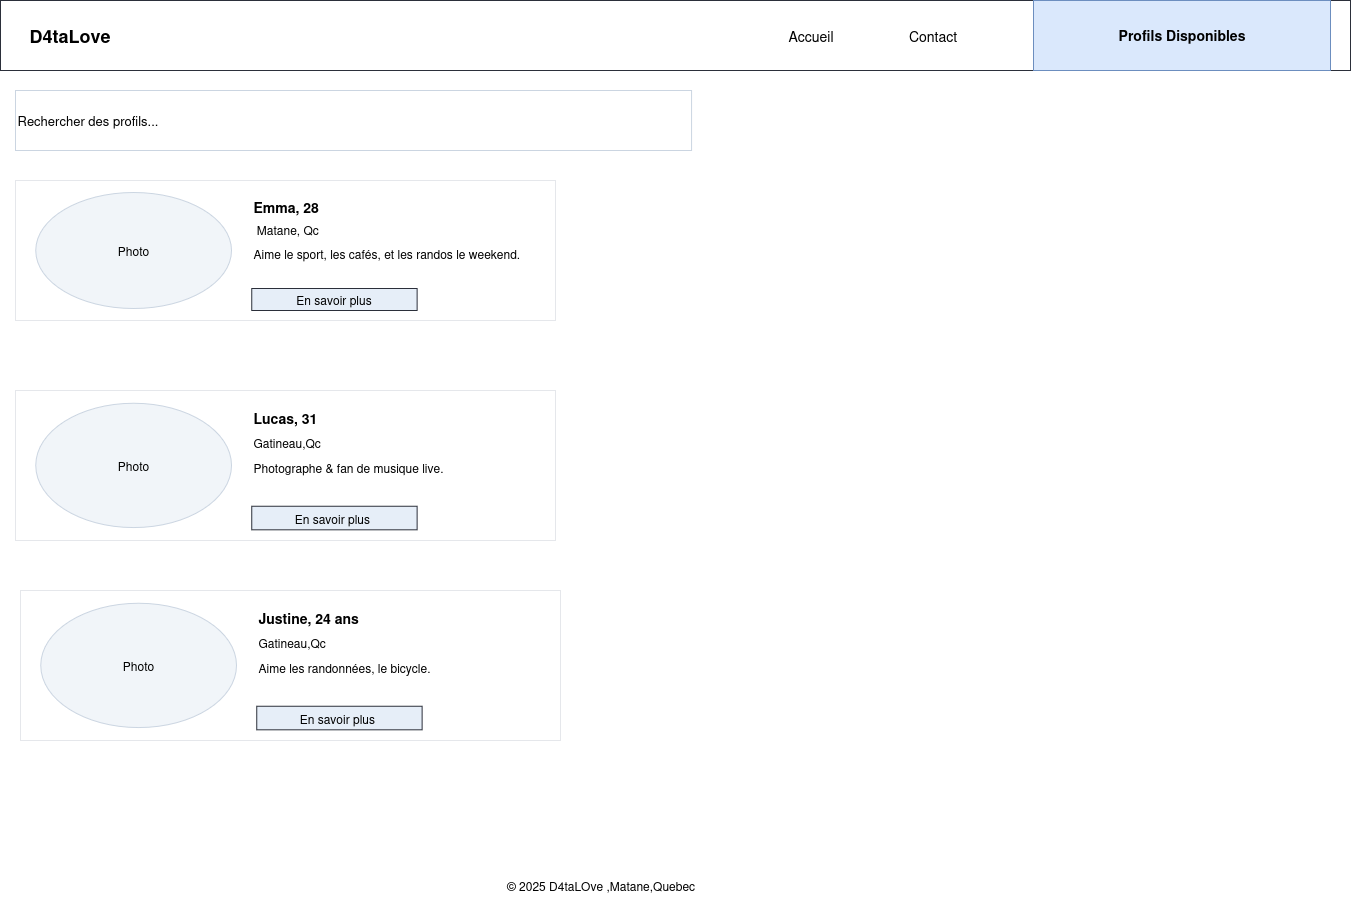Click Emma's Matane, Qc location text
Screen dimensions: 1351x901
287,231
